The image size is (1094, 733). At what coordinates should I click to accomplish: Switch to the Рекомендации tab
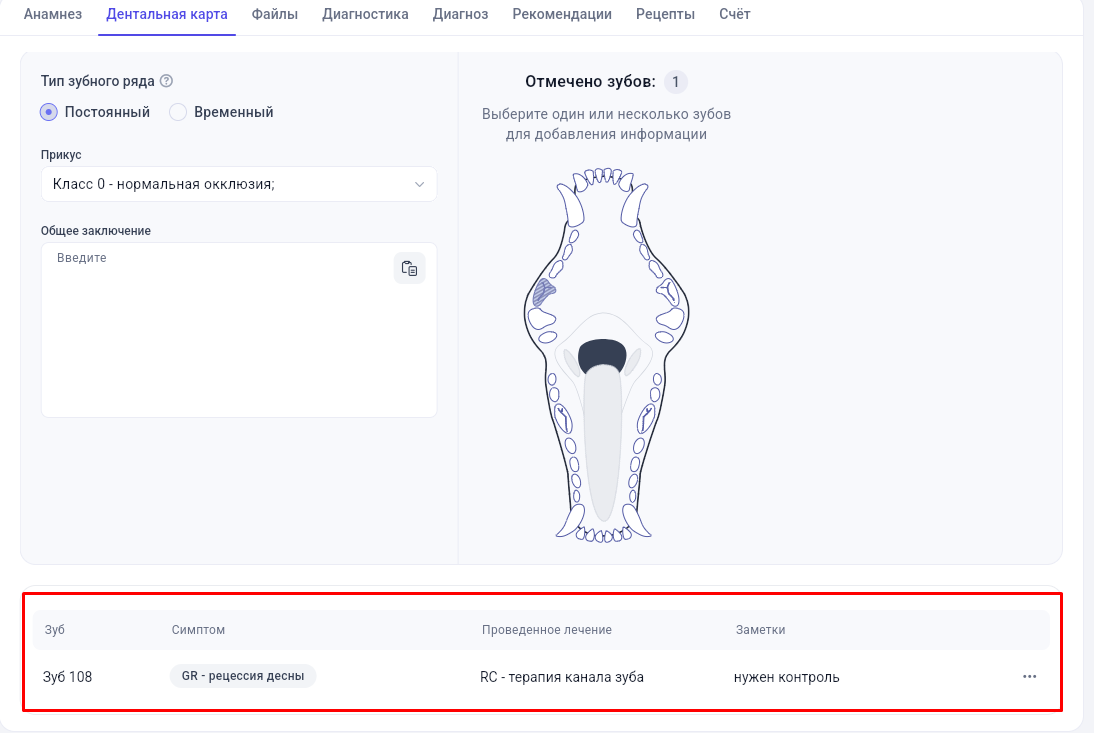coord(562,14)
